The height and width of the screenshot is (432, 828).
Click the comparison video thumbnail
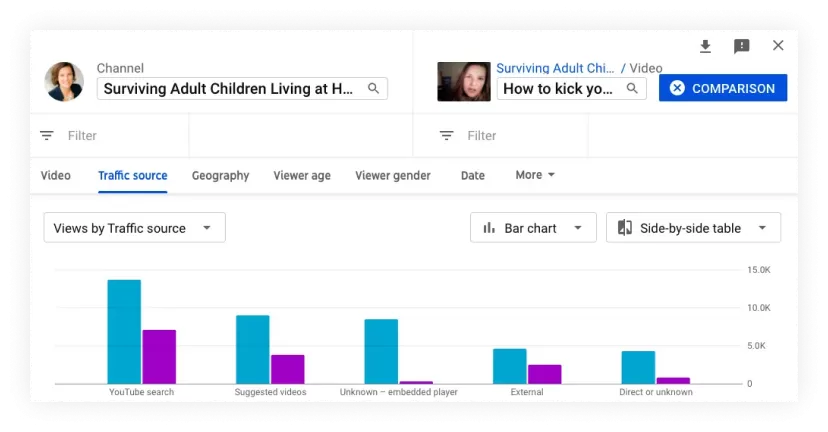(463, 82)
